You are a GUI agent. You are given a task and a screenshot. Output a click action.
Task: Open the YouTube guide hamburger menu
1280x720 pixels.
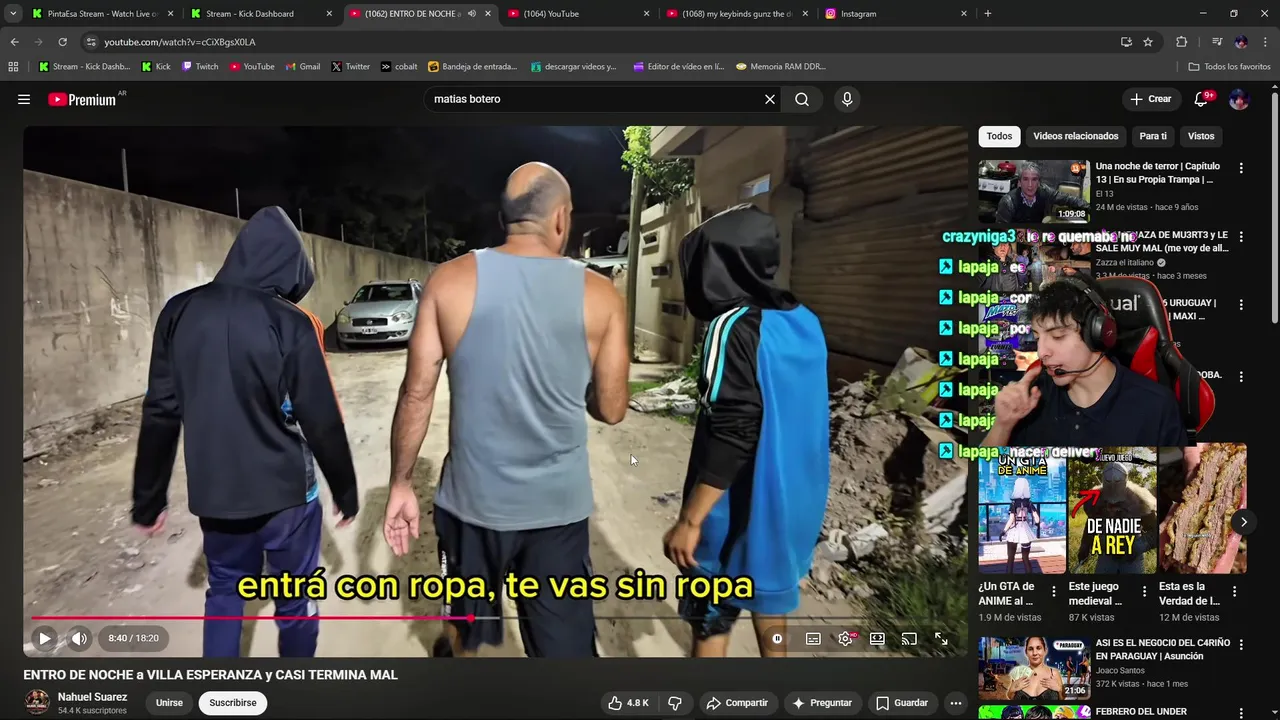click(24, 99)
